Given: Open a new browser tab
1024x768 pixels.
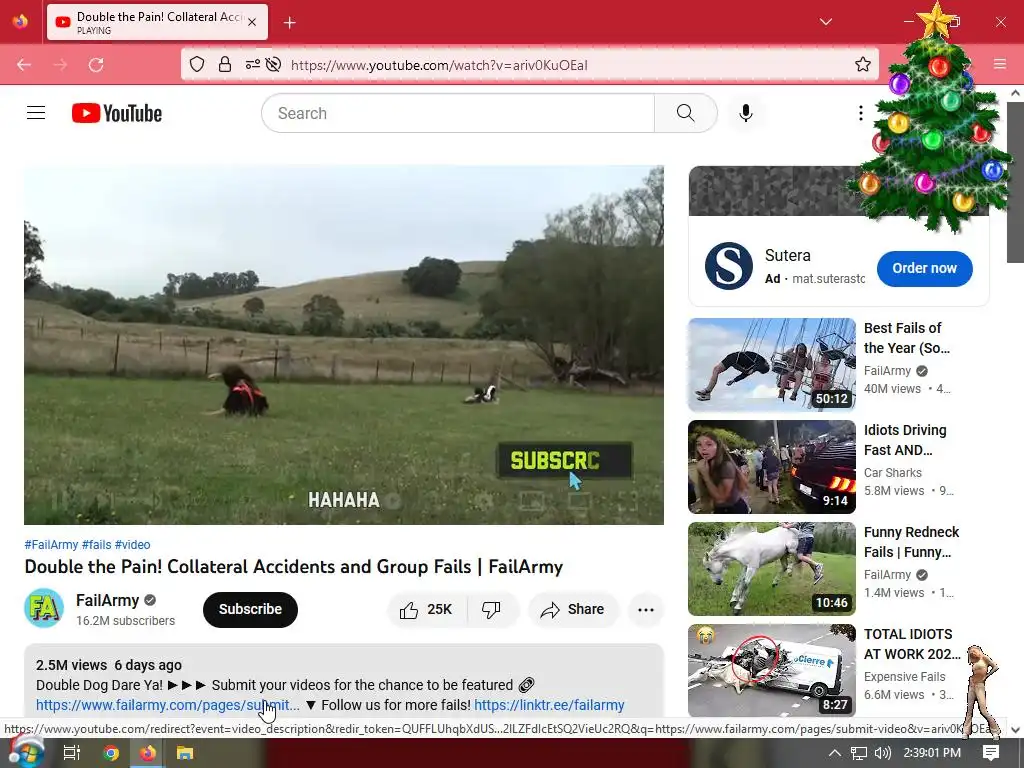Looking at the screenshot, I should click(290, 23).
